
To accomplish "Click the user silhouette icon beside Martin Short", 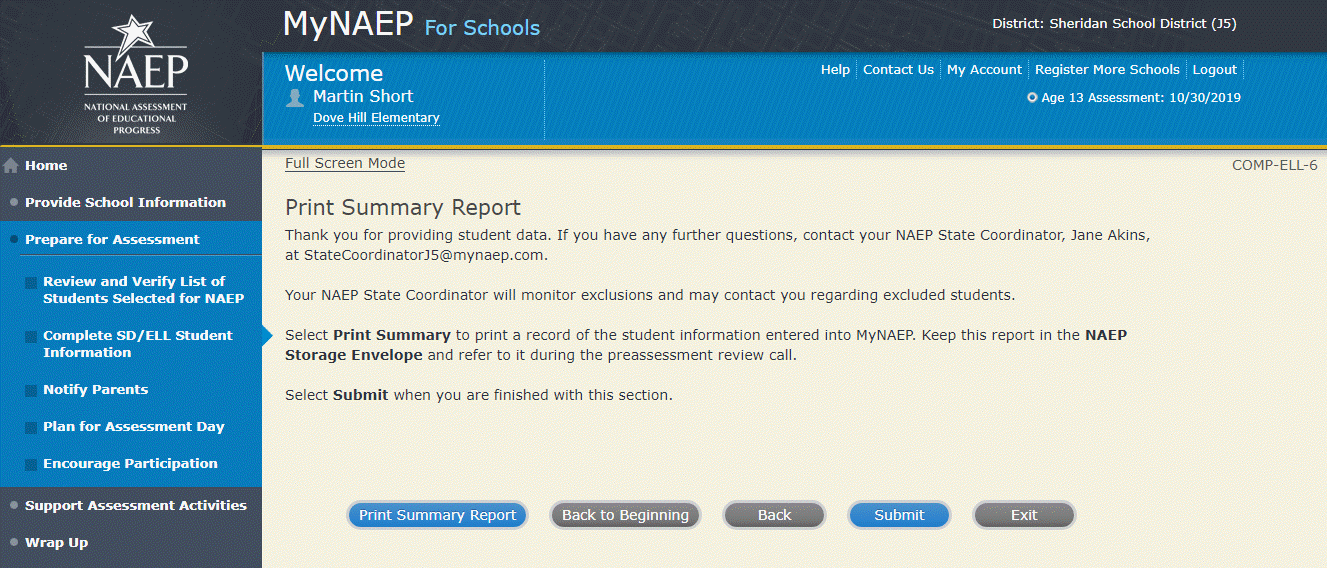I will pos(295,97).
